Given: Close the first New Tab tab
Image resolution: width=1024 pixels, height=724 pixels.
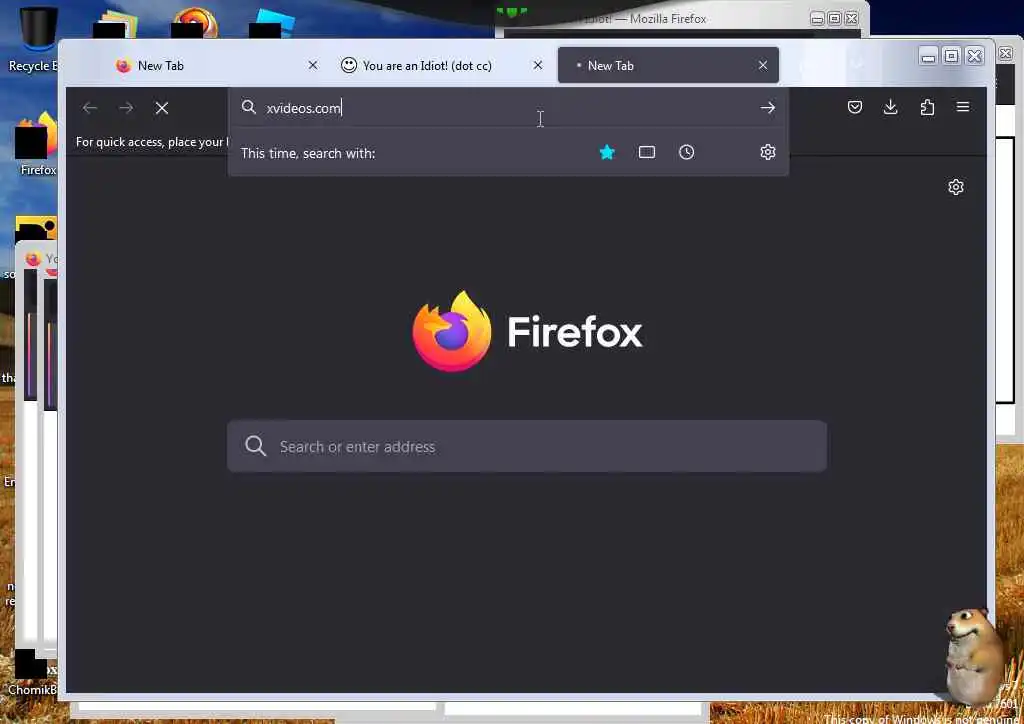Looking at the screenshot, I should pyautogui.click(x=313, y=65).
